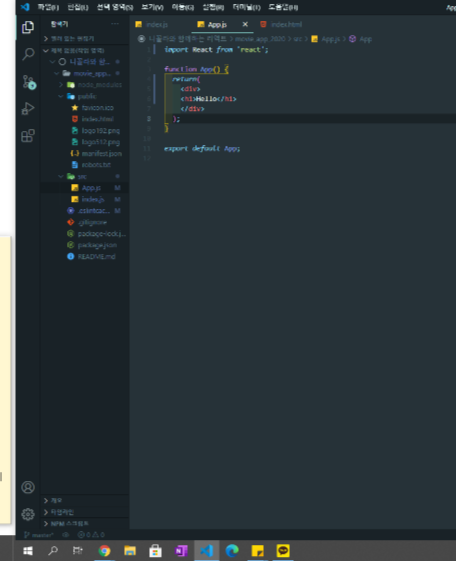This screenshot has width=456, height=561.
Task: Open package-lock.json in the tree
Action: pos(84,234)
